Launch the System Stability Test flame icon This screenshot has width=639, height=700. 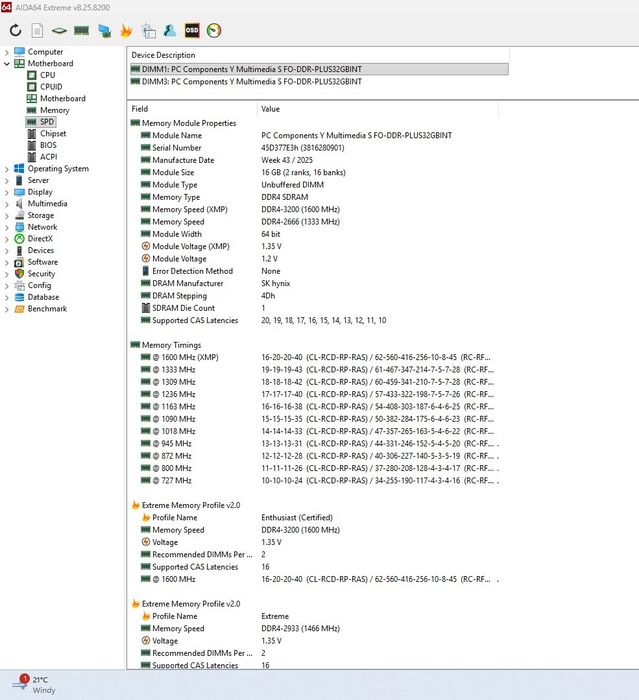[126, 30]
